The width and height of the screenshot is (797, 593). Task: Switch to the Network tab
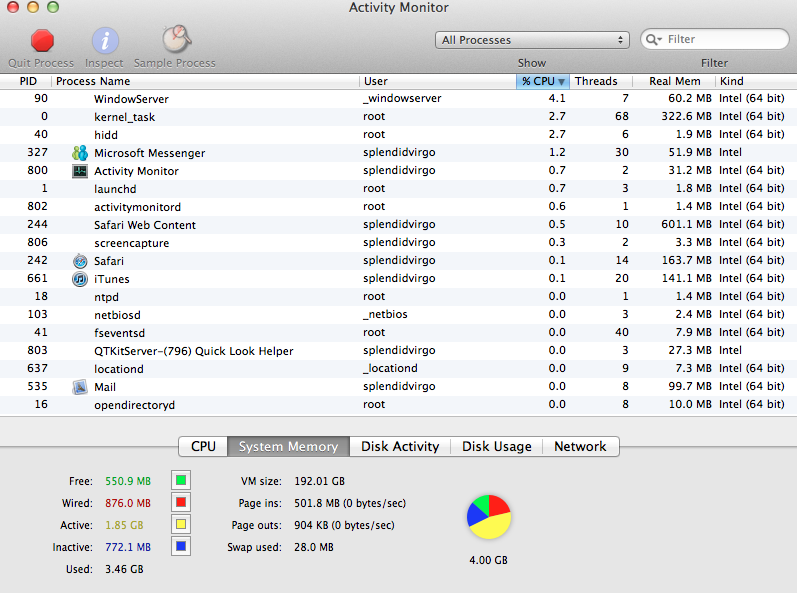[x=580, y=446]
